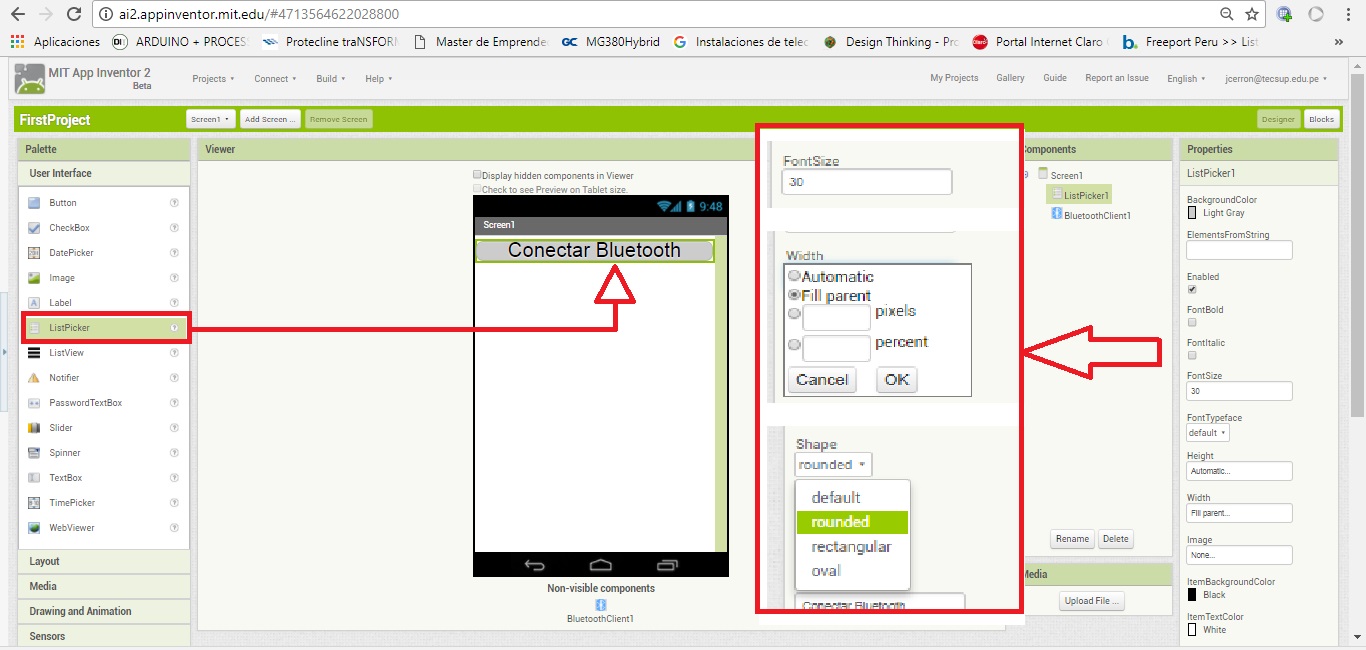Select the Conectar Bluetooth list picker in Viewer

(595, 250)
